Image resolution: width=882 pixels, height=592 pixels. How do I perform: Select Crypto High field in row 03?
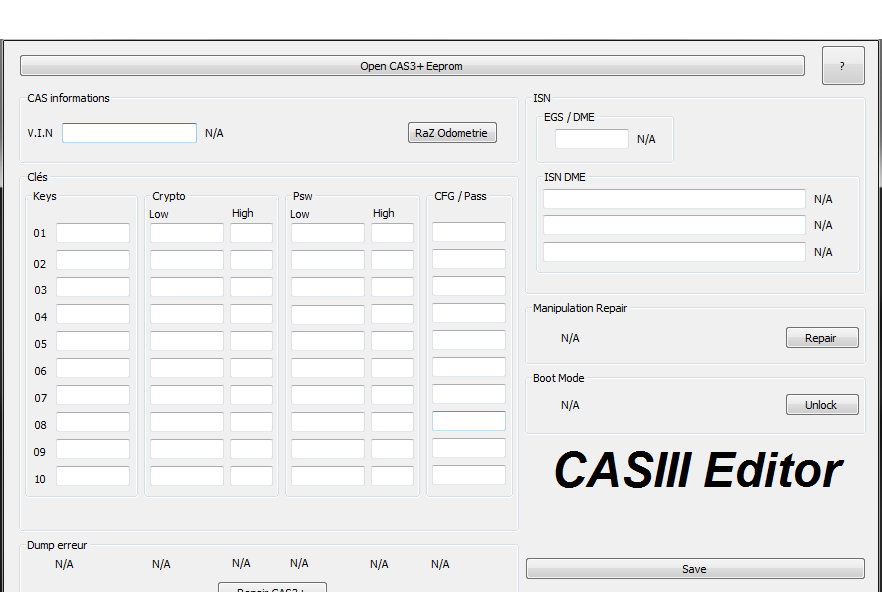[x=251, y=287]
